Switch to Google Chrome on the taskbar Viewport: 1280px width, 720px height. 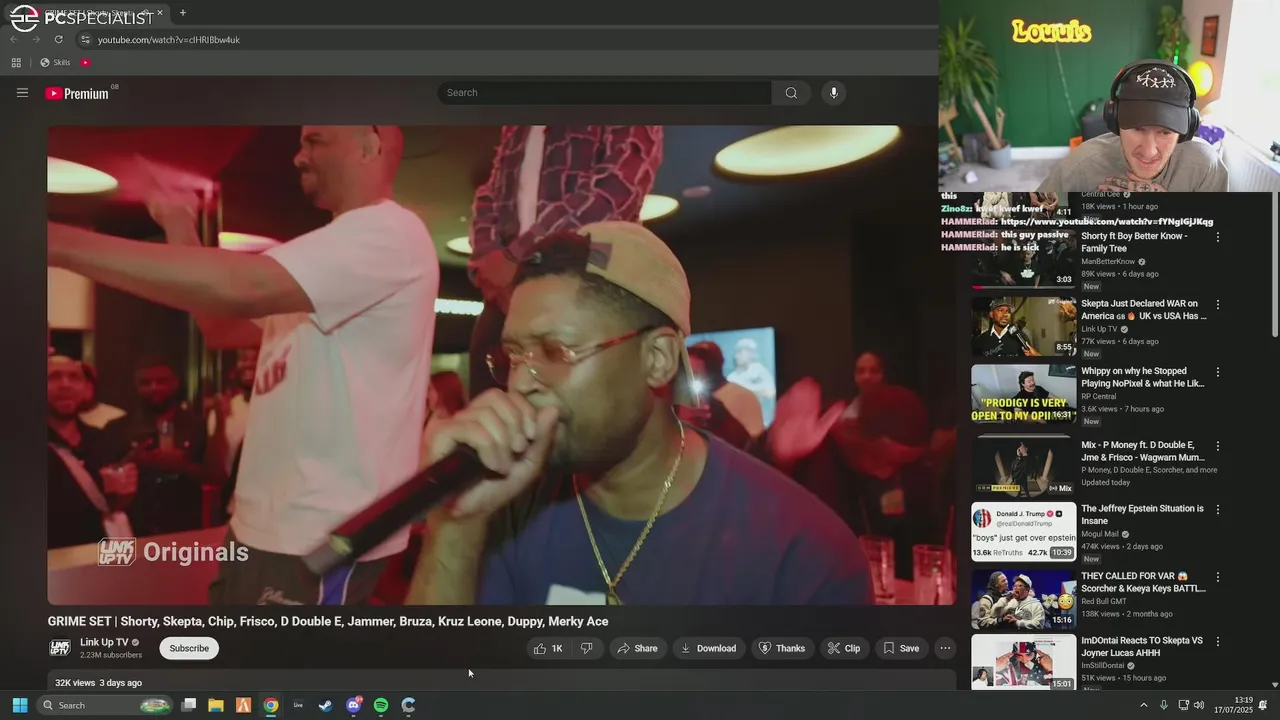tap(271, 705)
